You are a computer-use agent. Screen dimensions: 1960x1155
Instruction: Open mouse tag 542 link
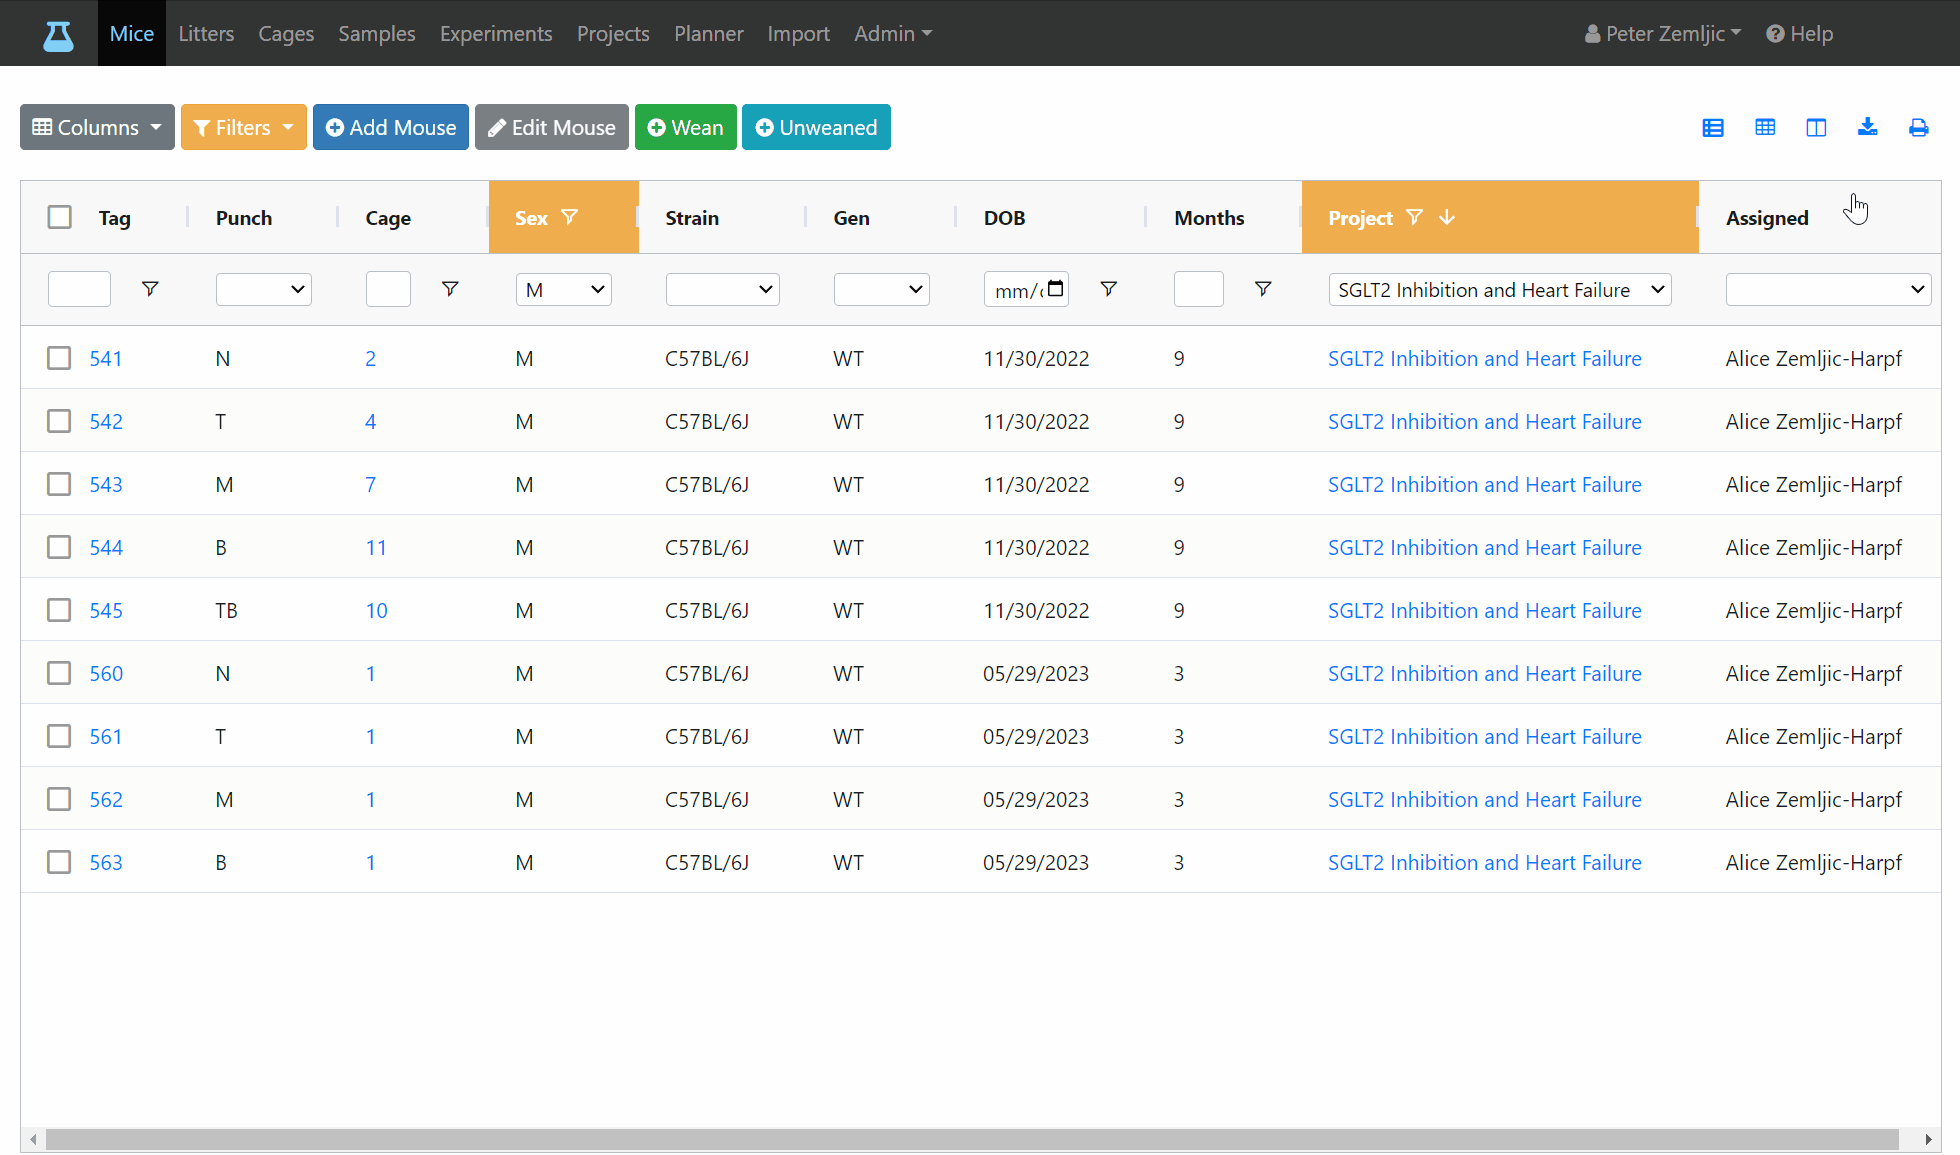pos(106,421)
